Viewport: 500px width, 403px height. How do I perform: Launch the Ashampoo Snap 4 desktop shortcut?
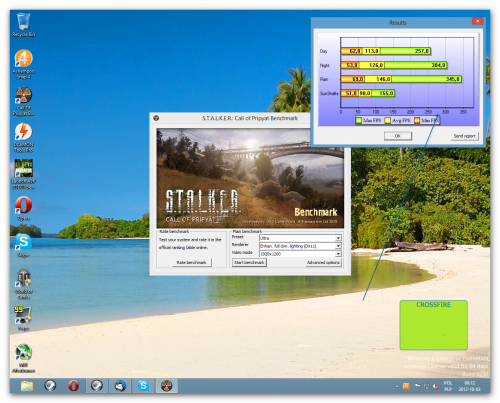point(23,64)
